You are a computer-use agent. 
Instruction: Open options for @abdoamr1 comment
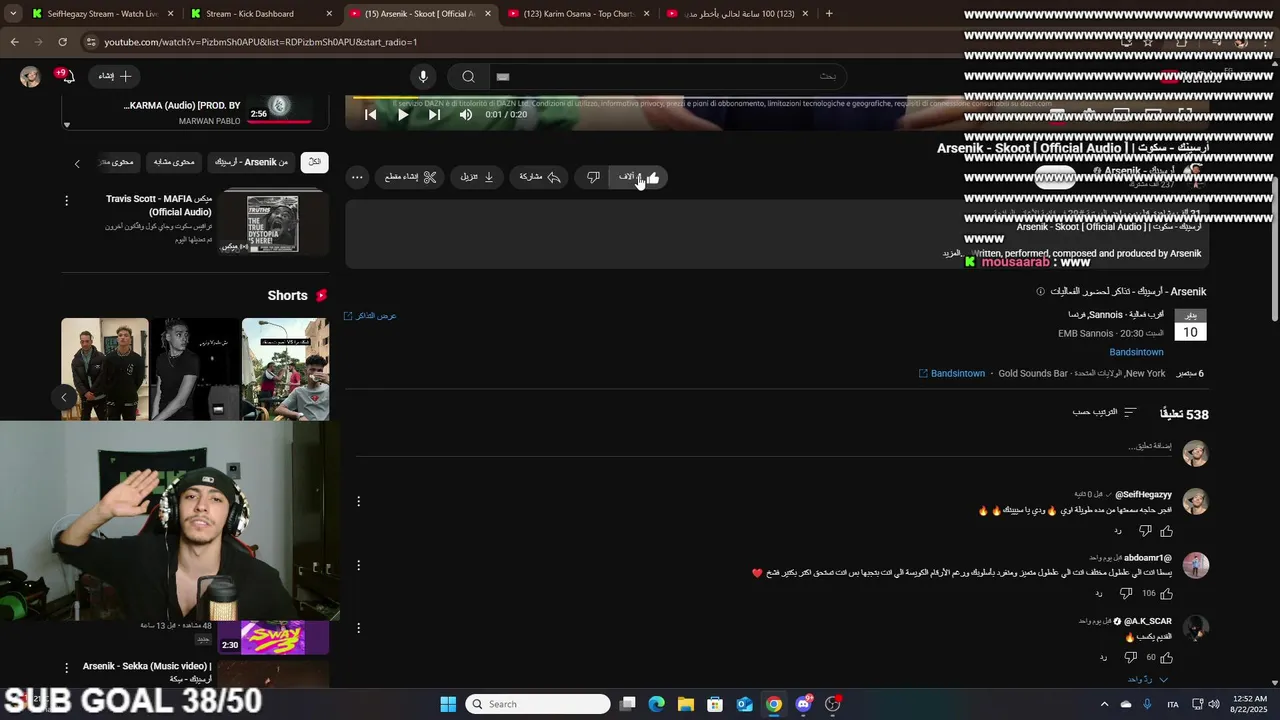coord(358,565)
